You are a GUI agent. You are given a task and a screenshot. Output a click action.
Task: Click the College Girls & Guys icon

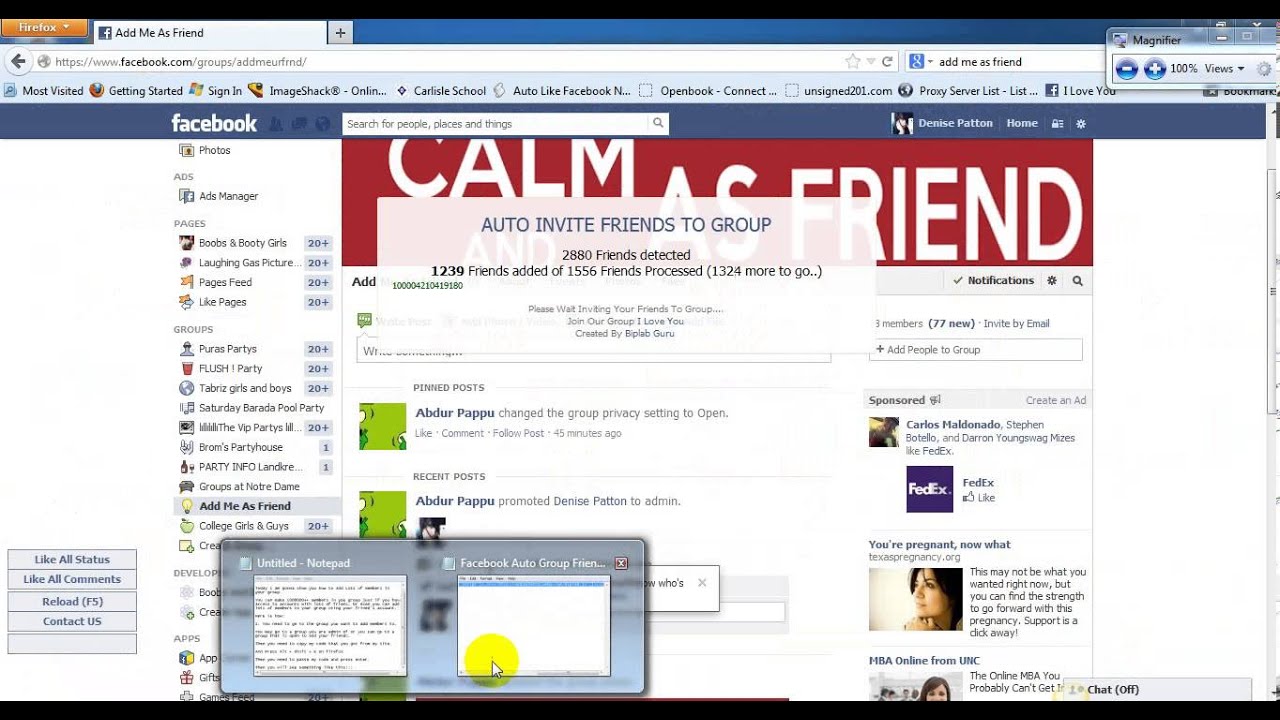[186, 526]
